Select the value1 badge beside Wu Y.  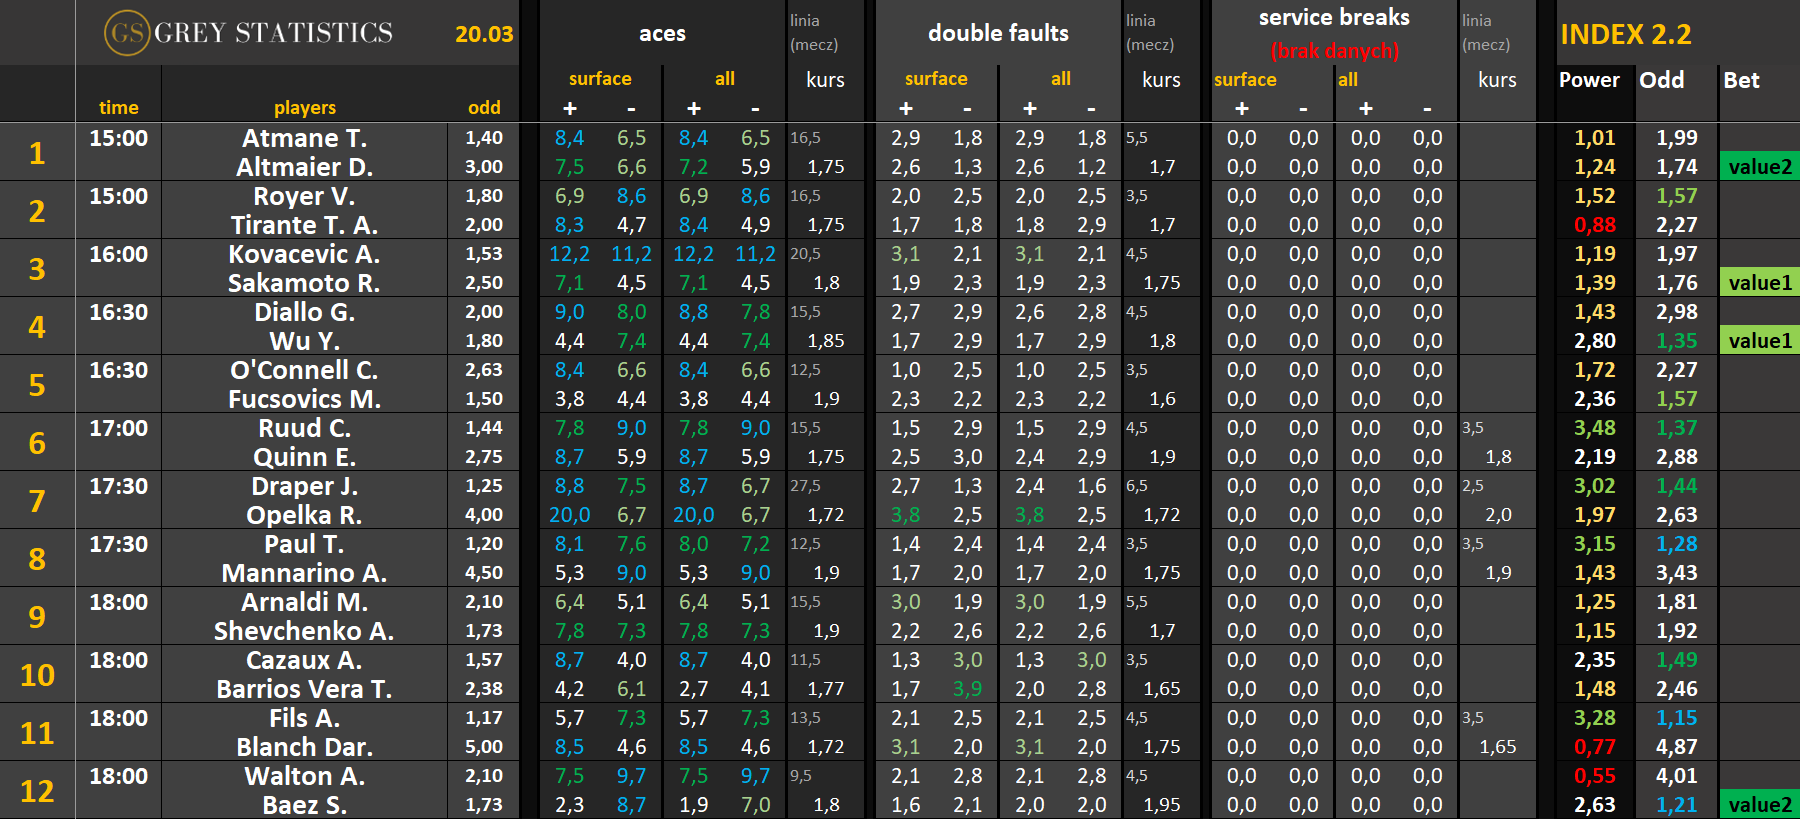1759,341
